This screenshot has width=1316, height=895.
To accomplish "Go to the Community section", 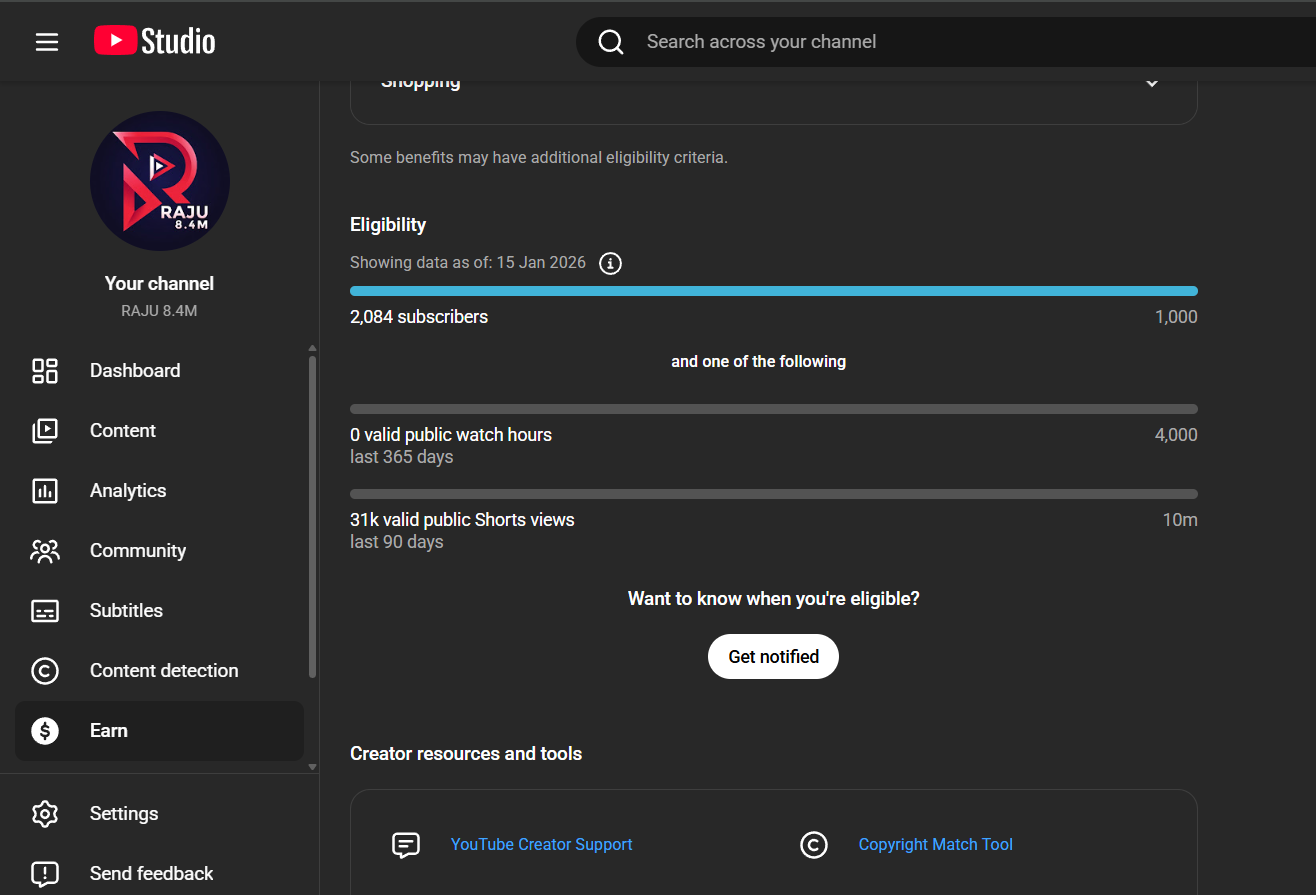I will pos(138,551).
